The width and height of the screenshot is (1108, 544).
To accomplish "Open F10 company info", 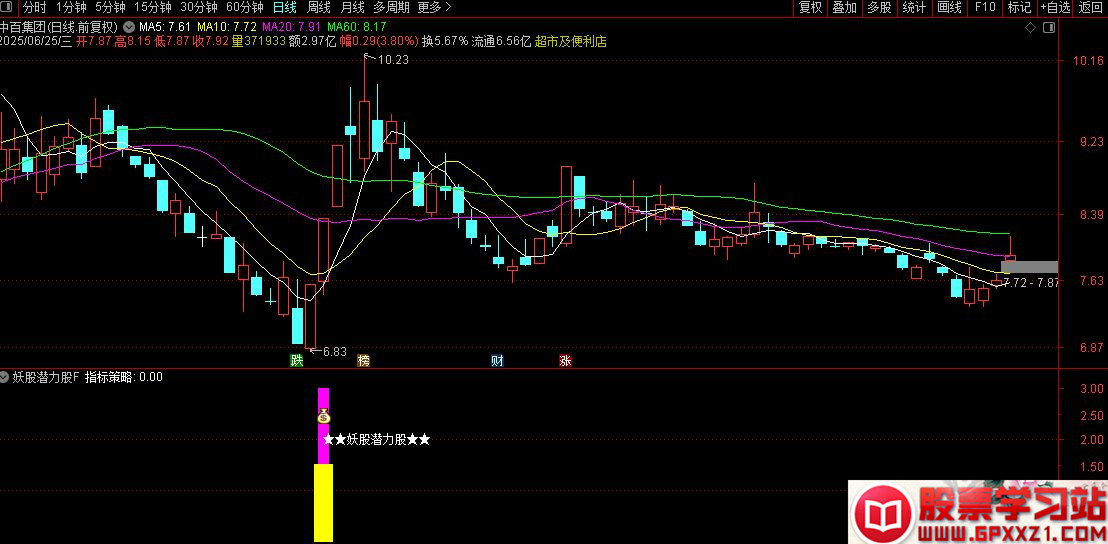I will coord(985,8).
